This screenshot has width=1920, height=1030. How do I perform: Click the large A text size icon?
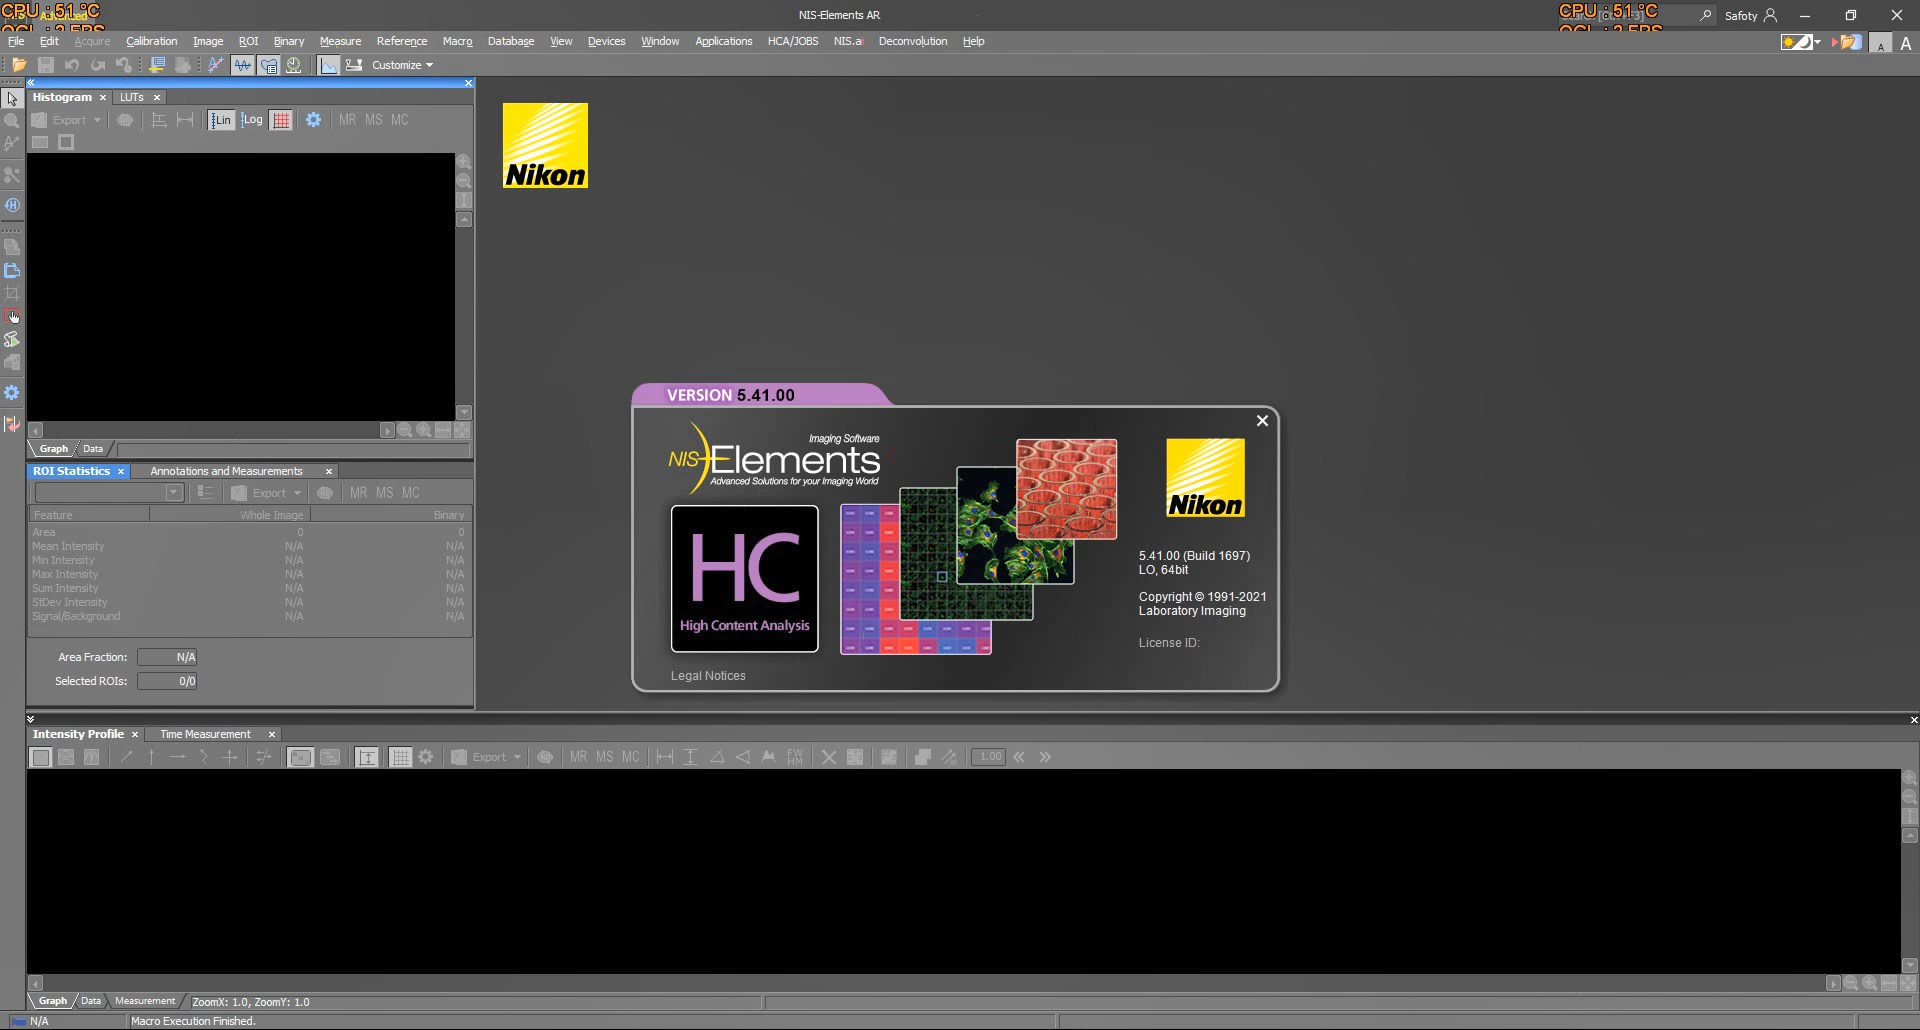pos(1906,43)
